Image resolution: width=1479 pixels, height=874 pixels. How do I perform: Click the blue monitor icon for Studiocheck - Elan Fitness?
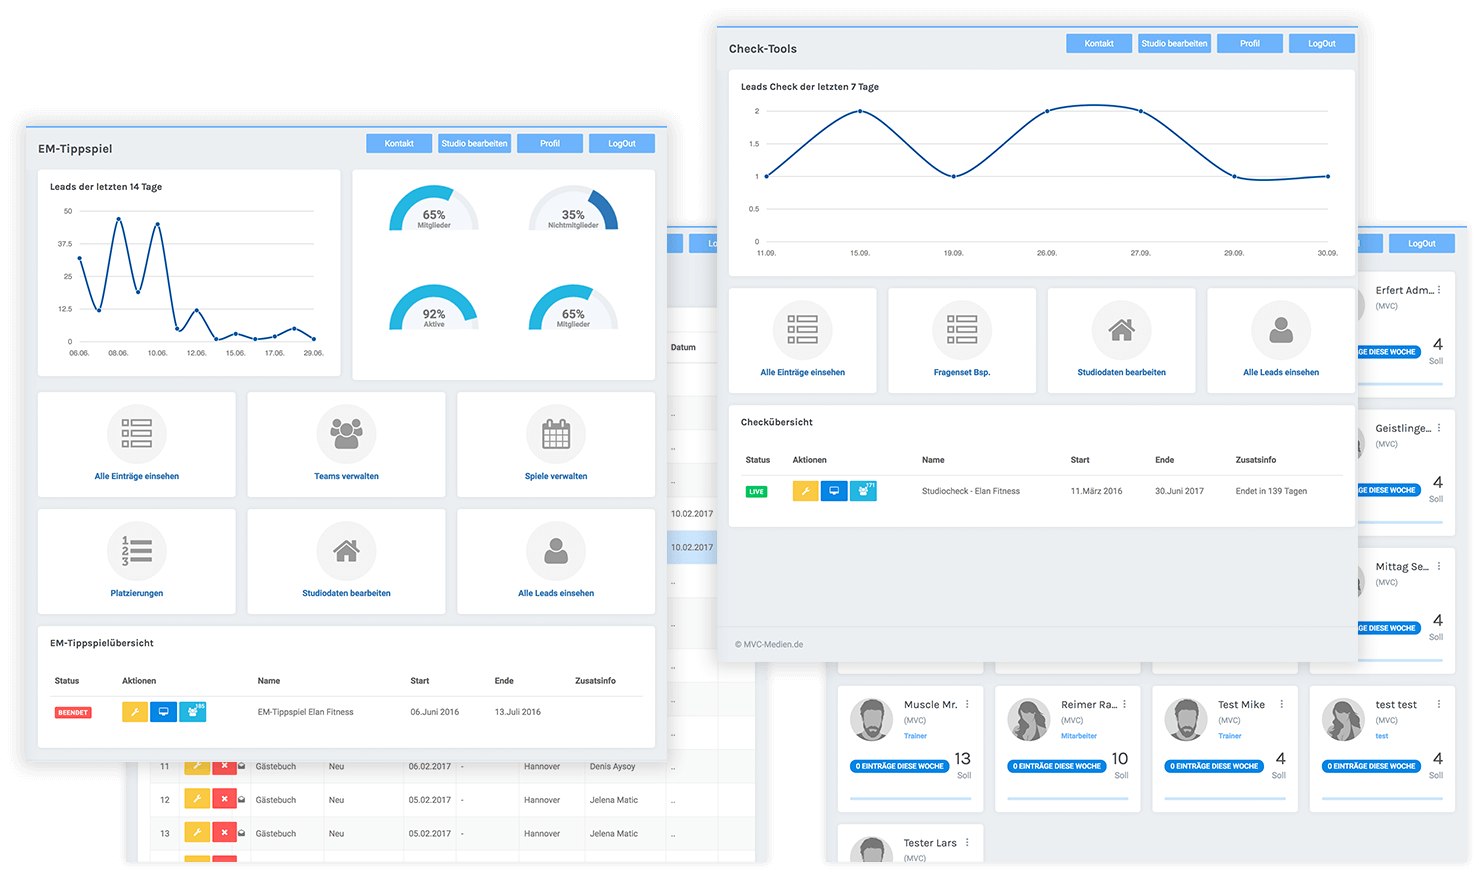click(834, 491)
